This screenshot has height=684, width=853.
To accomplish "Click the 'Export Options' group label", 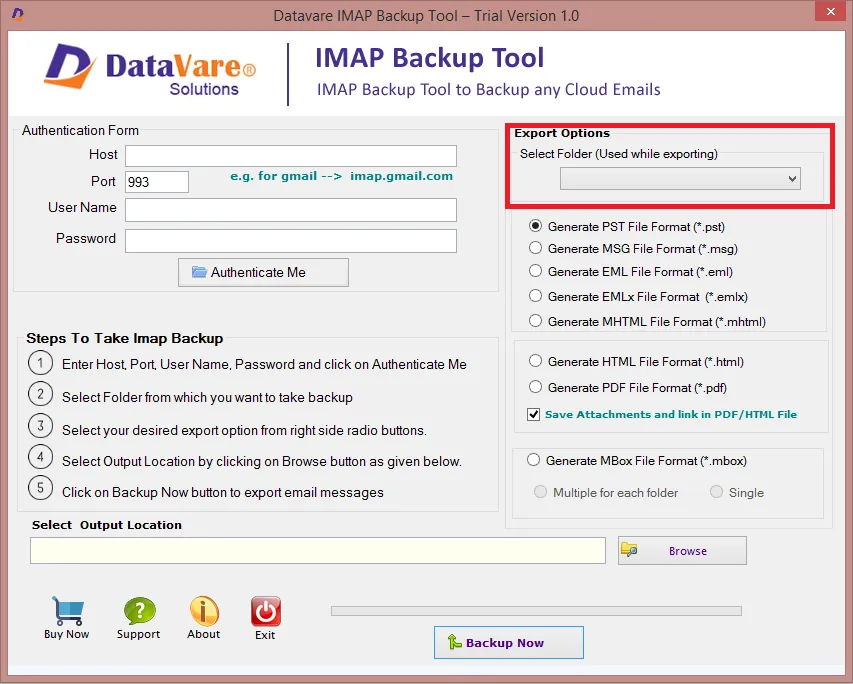I will tap(562, 133).
